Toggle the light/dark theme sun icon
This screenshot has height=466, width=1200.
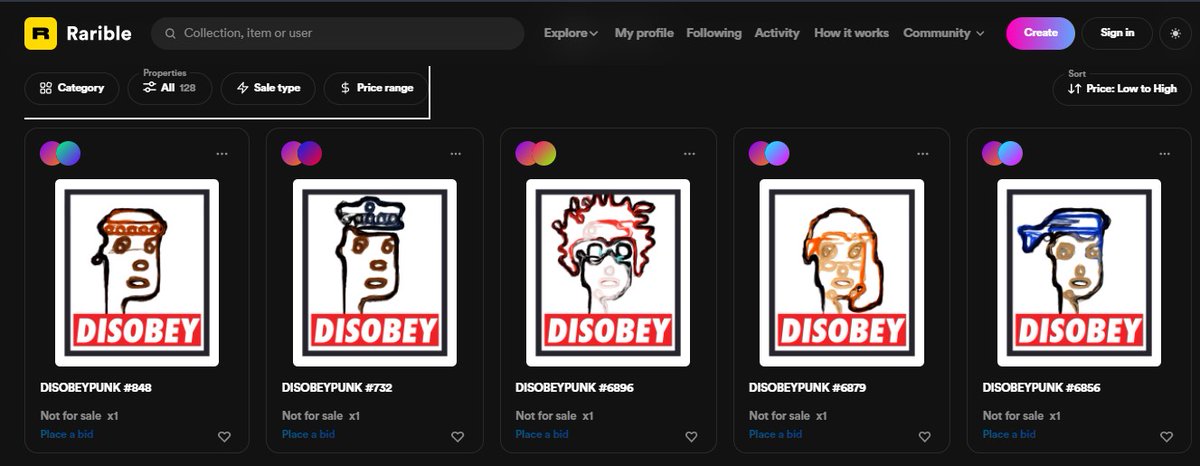(x=1175, y=33)
